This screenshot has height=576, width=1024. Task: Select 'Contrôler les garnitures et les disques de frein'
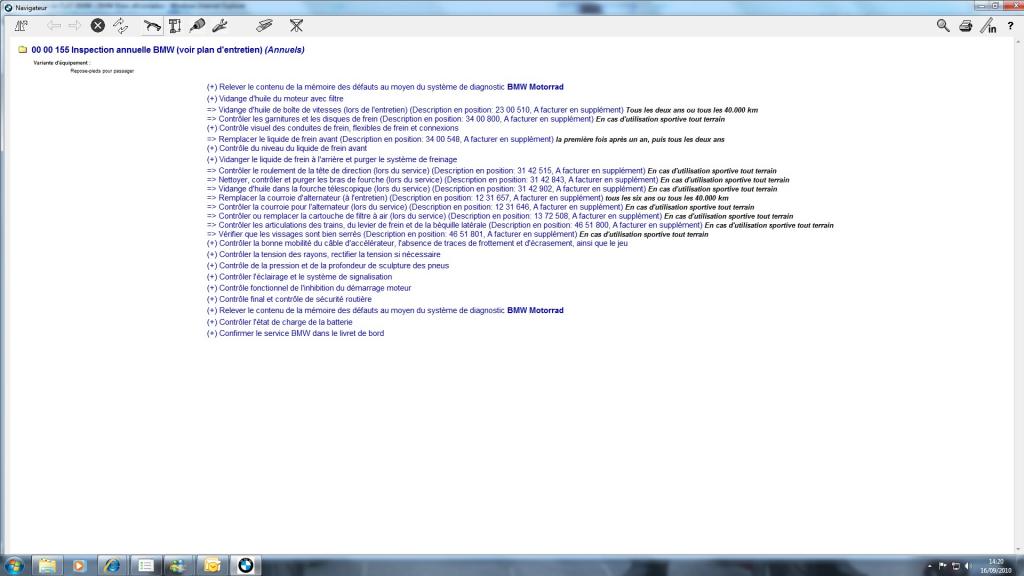click(x=466, y=119)
